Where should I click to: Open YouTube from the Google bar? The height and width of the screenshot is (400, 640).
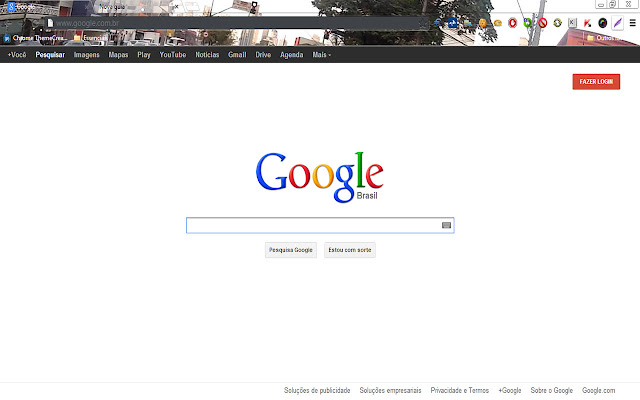point(173,55)
